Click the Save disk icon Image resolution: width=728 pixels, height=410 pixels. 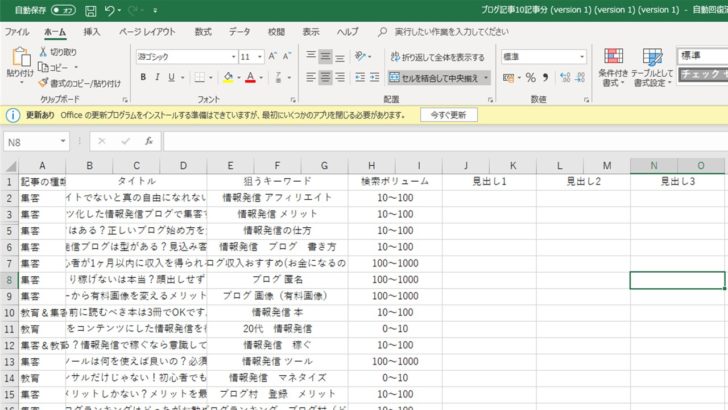click(91, 10)
